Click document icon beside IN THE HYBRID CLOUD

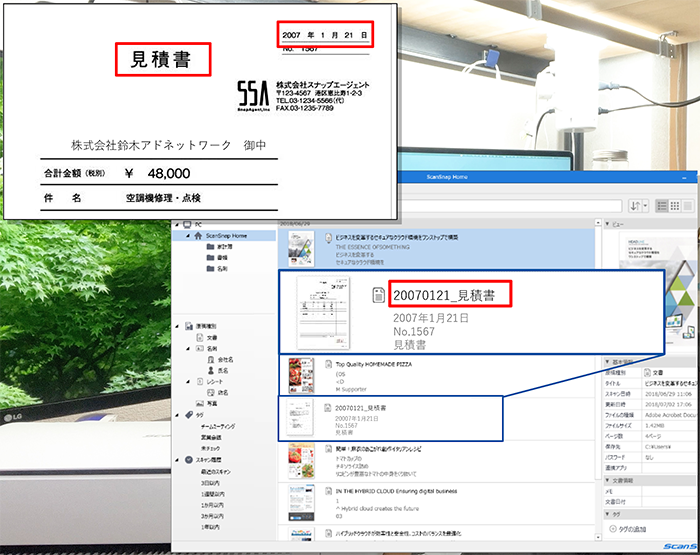click(x=328, y=491)
